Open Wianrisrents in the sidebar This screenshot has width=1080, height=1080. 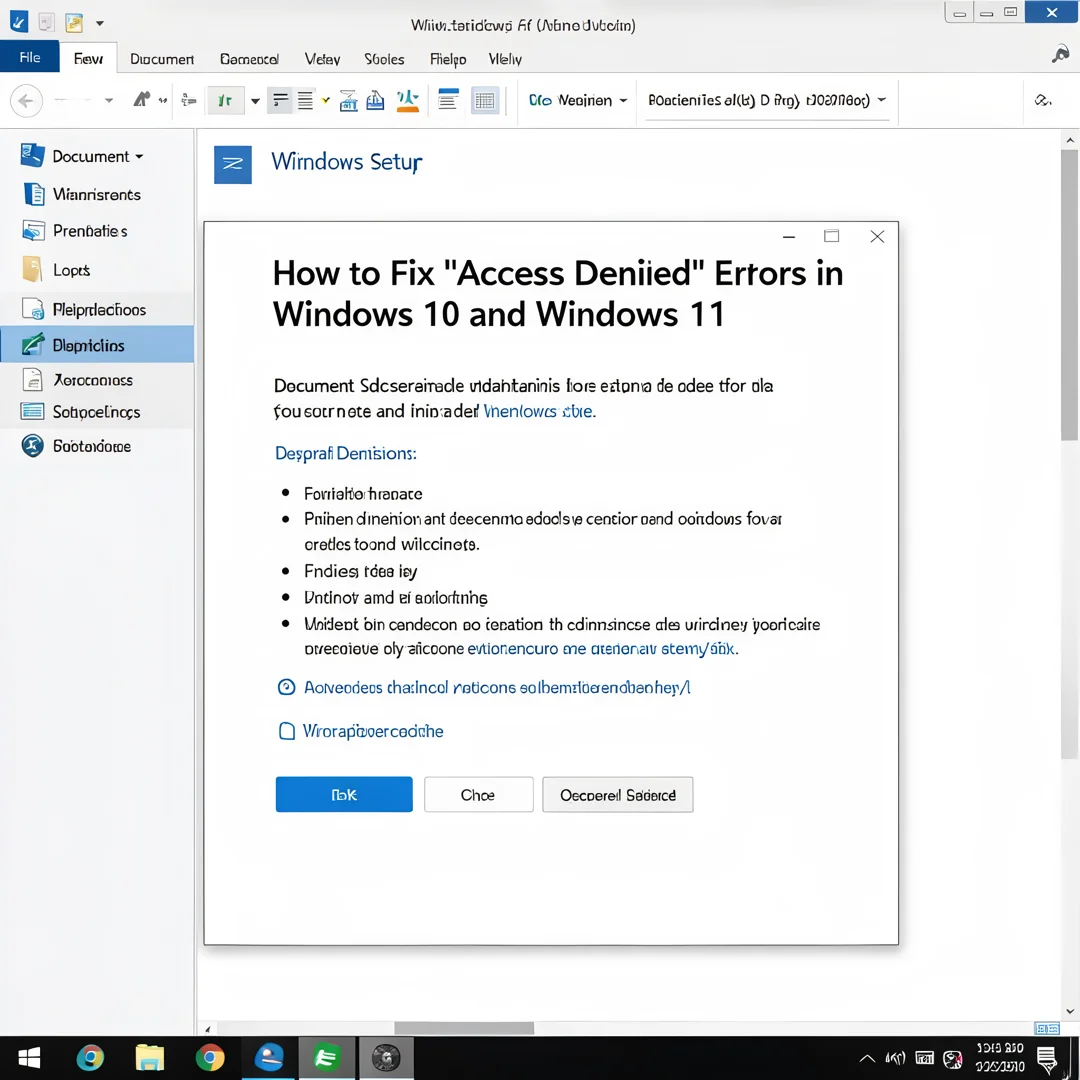[97, 195]
